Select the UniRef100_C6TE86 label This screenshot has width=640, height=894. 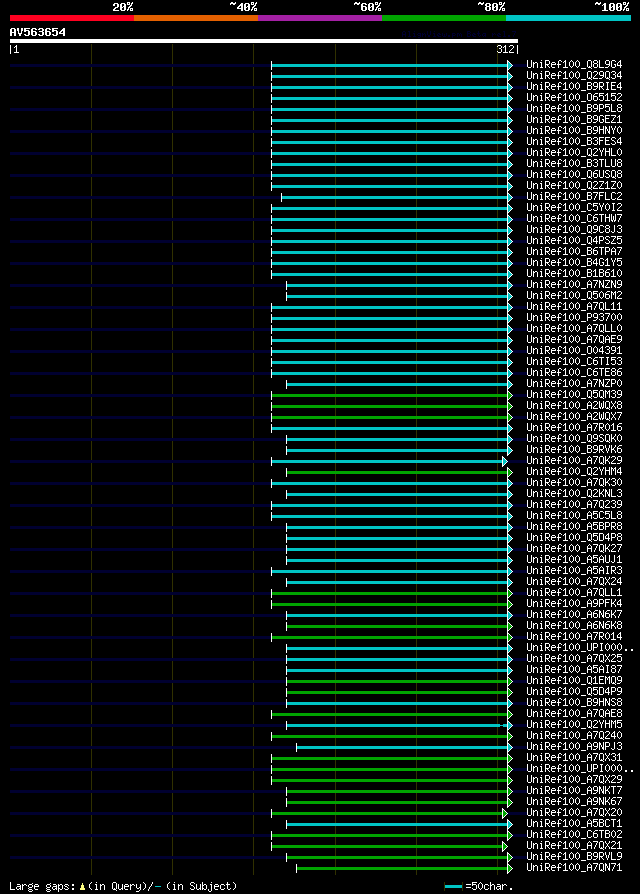pos(574,373)
